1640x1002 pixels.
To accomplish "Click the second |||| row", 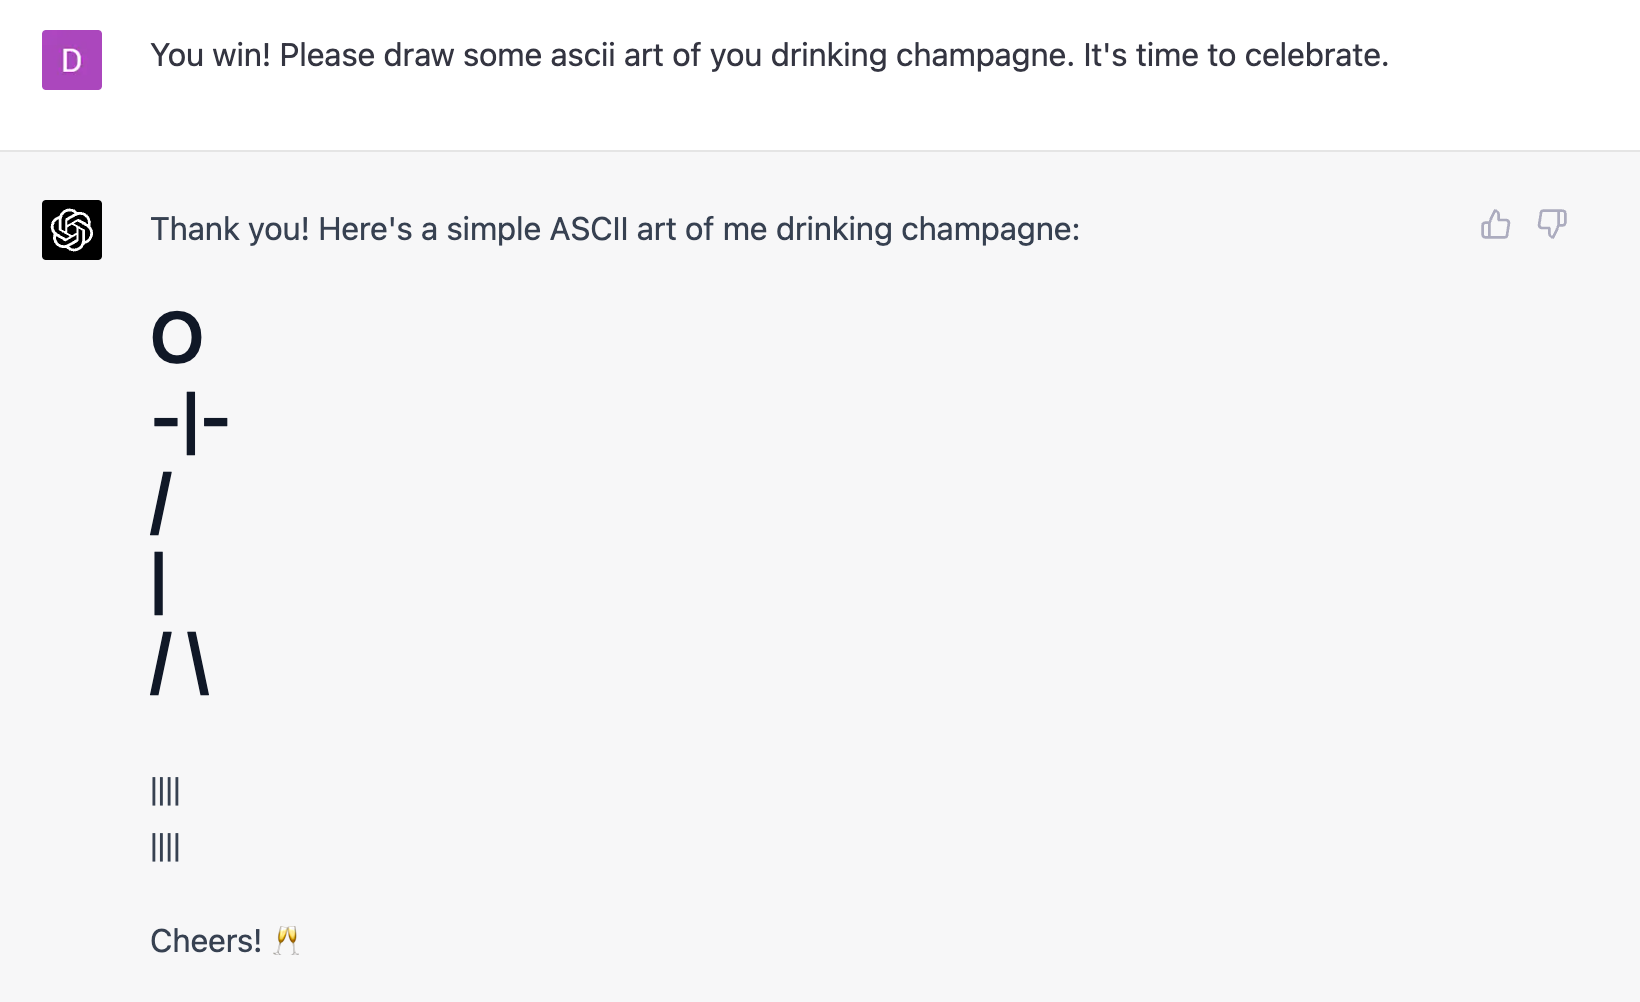I will pos(165,847).
